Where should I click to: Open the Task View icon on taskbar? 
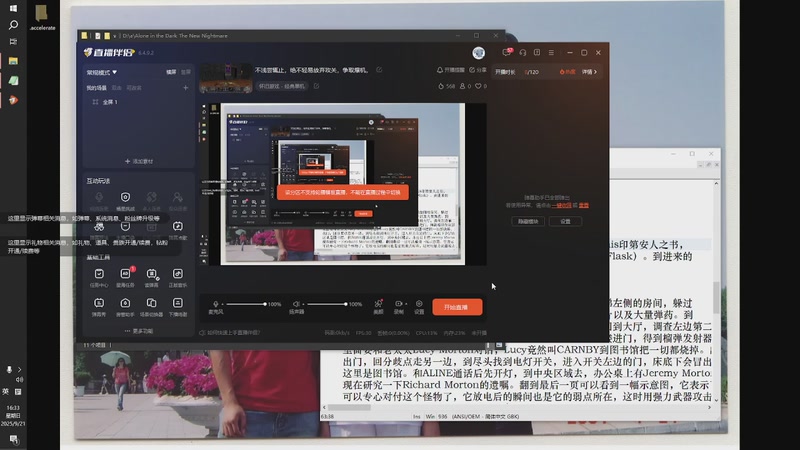[x=13, y=41]
